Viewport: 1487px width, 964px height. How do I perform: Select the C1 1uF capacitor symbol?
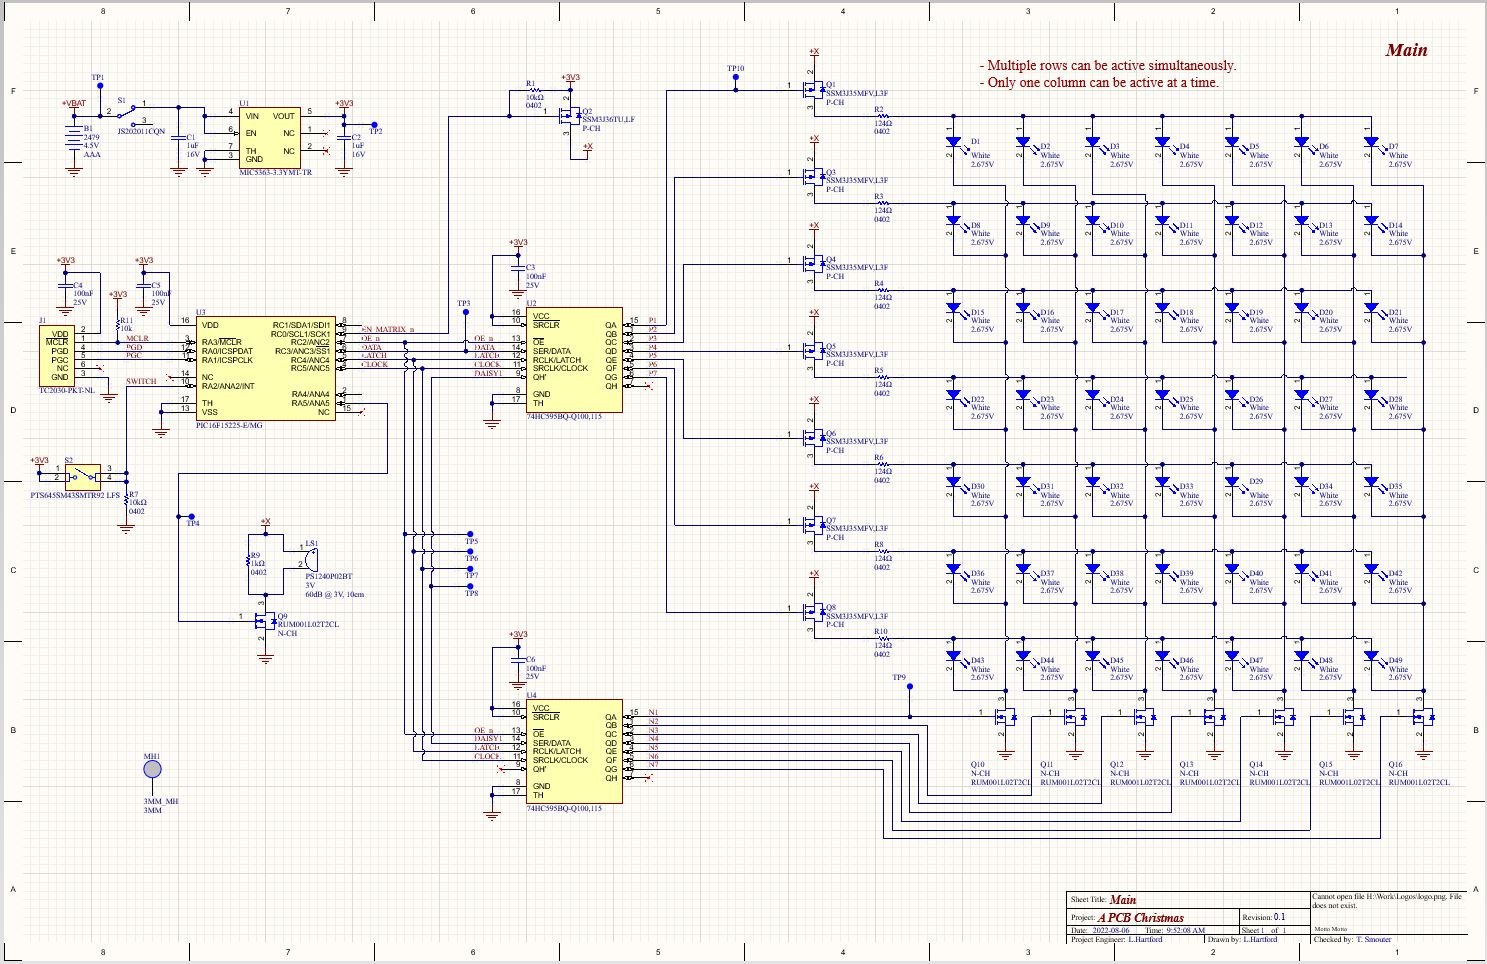tap(179, 139)
